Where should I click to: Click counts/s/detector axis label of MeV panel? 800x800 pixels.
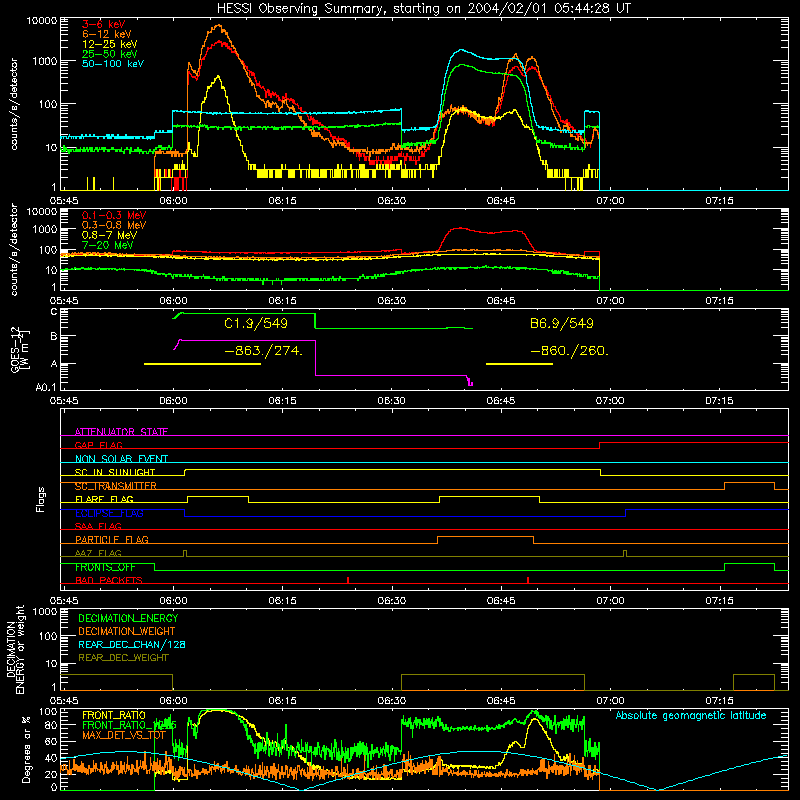14,249
